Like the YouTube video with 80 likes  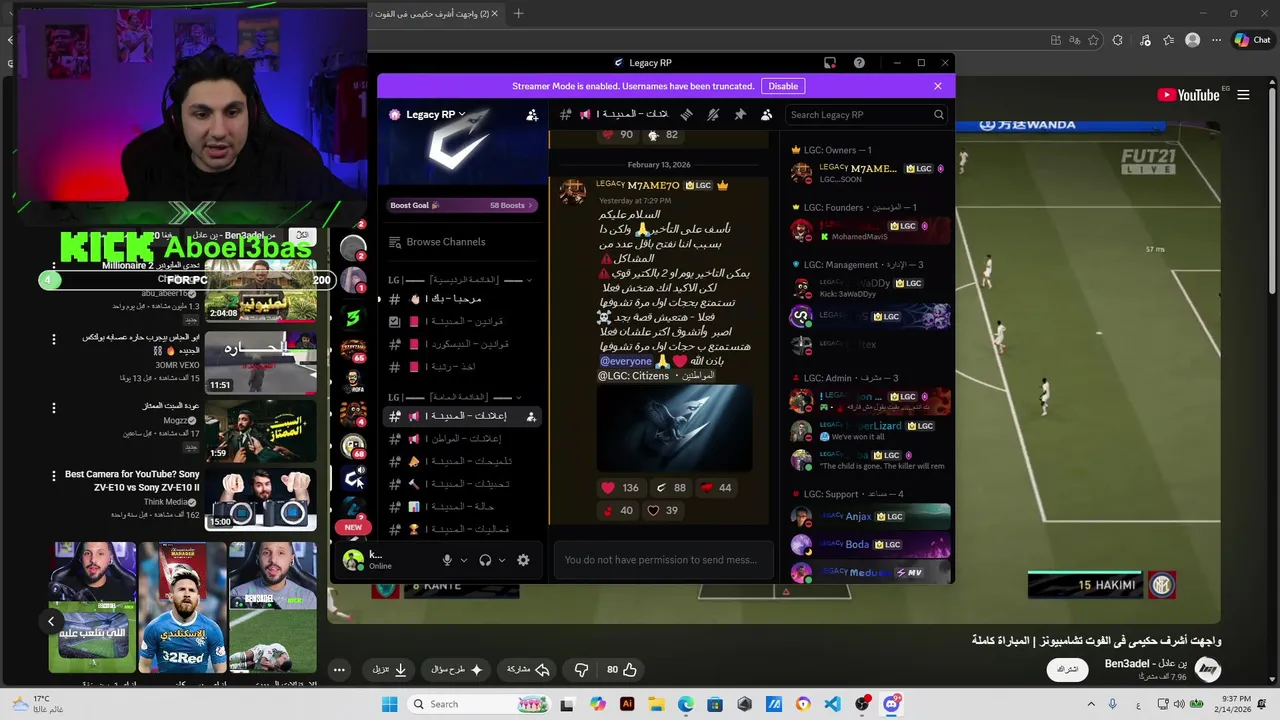(x=620, y=670)
